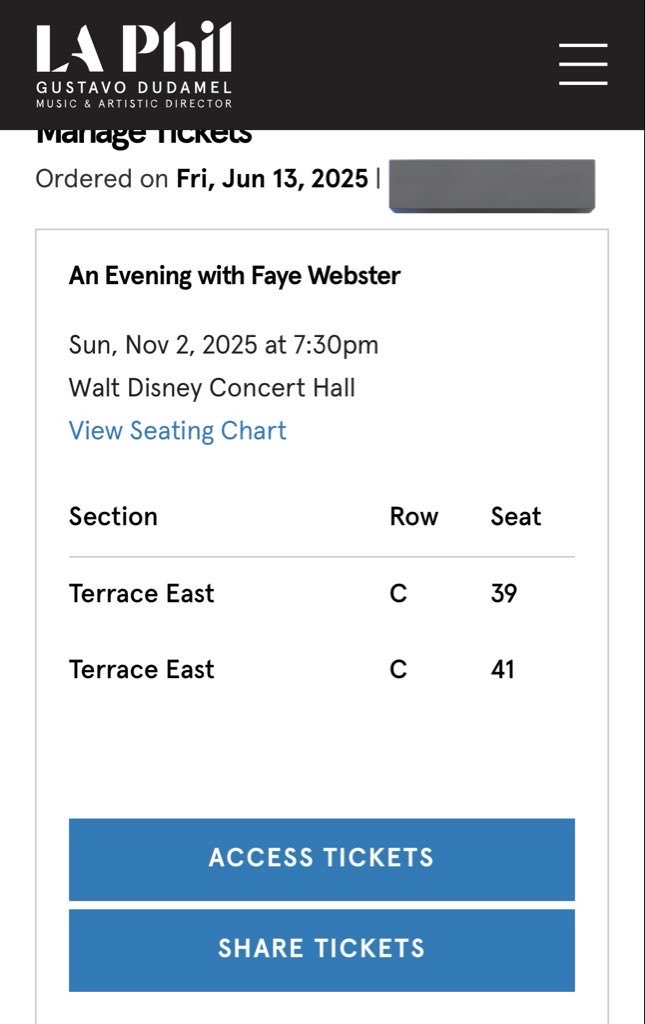
Task: Click the View Seating Chart link
Action: point(177,431)
